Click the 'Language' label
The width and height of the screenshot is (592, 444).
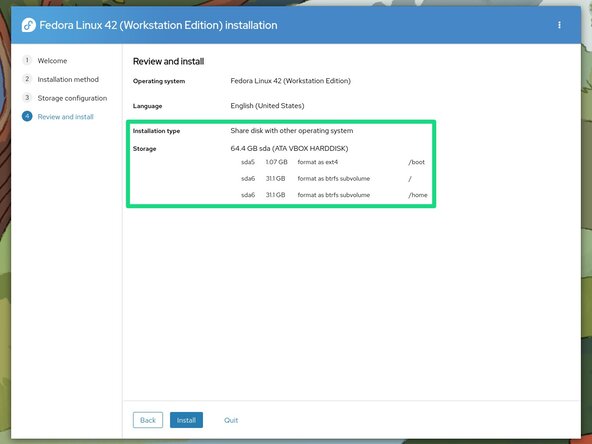pos(147,106)
